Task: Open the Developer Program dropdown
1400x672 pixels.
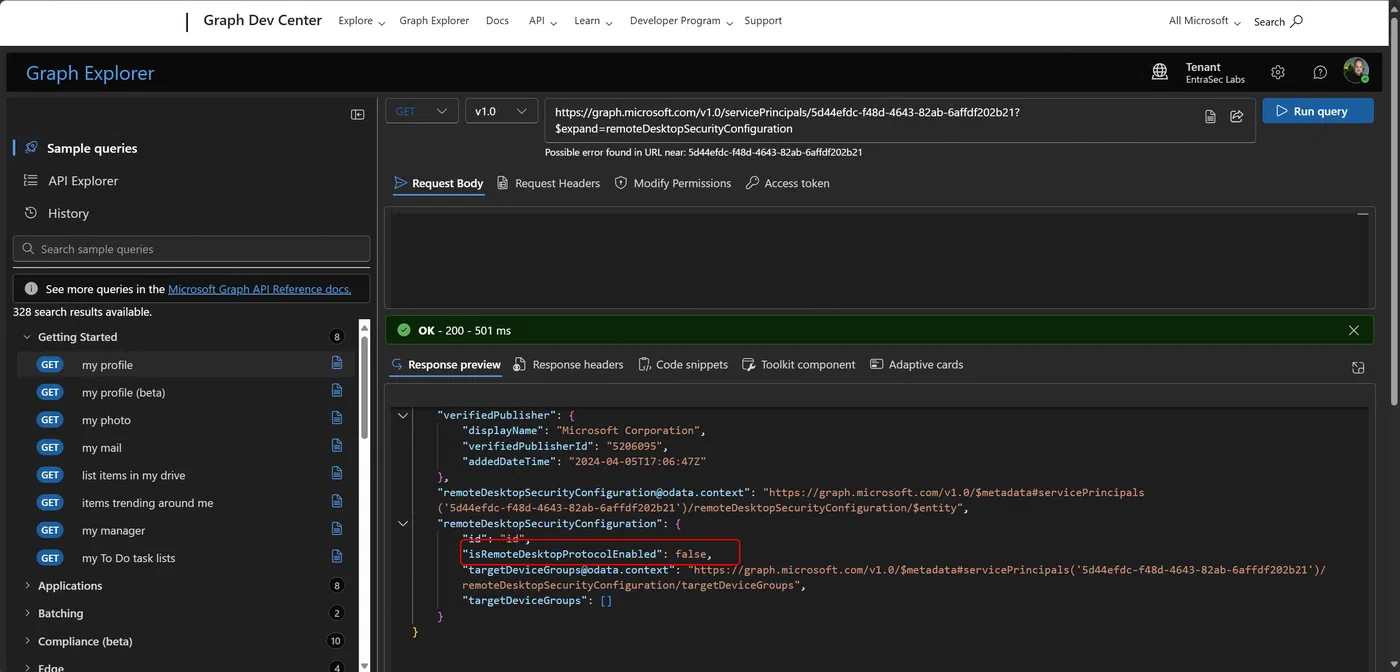Action: (681, 21)
